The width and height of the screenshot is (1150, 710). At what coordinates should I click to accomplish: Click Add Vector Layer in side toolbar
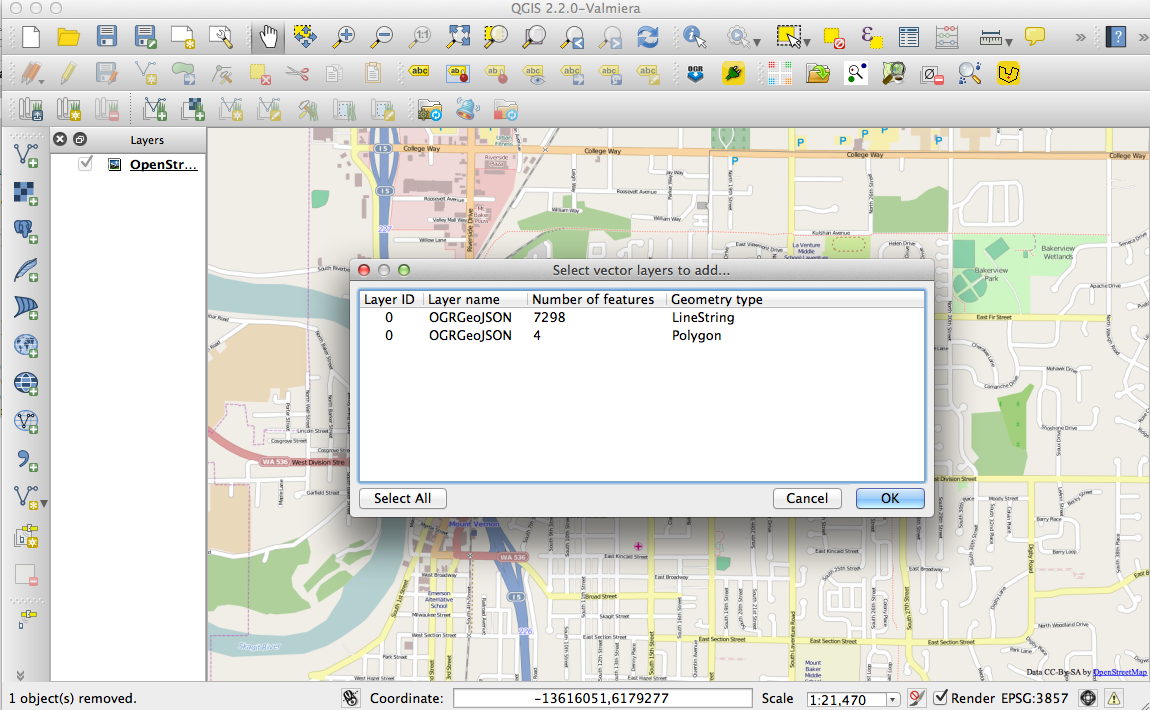26,155
